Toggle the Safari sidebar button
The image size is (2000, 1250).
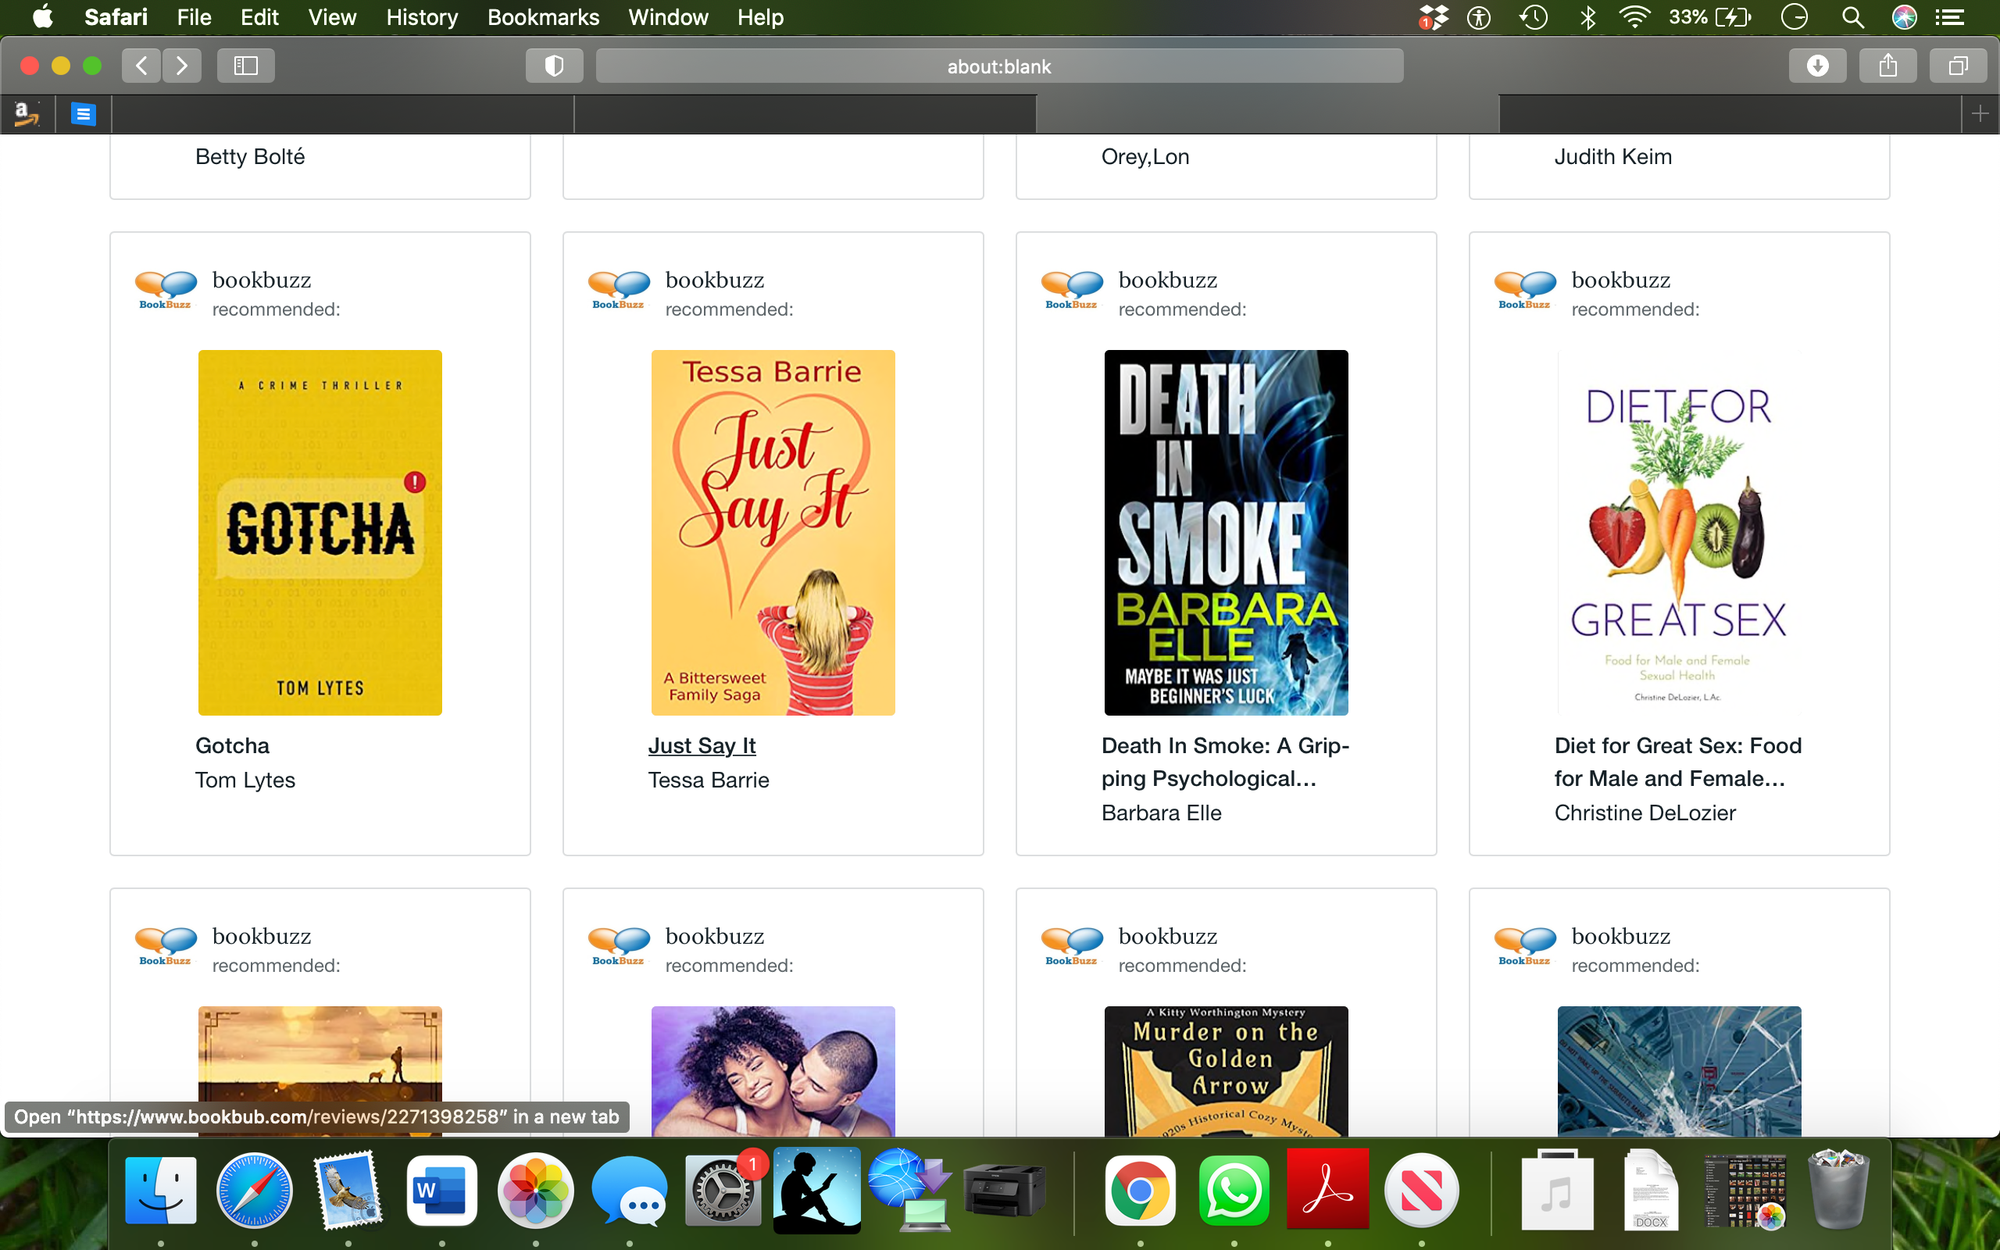coord(246,66)
